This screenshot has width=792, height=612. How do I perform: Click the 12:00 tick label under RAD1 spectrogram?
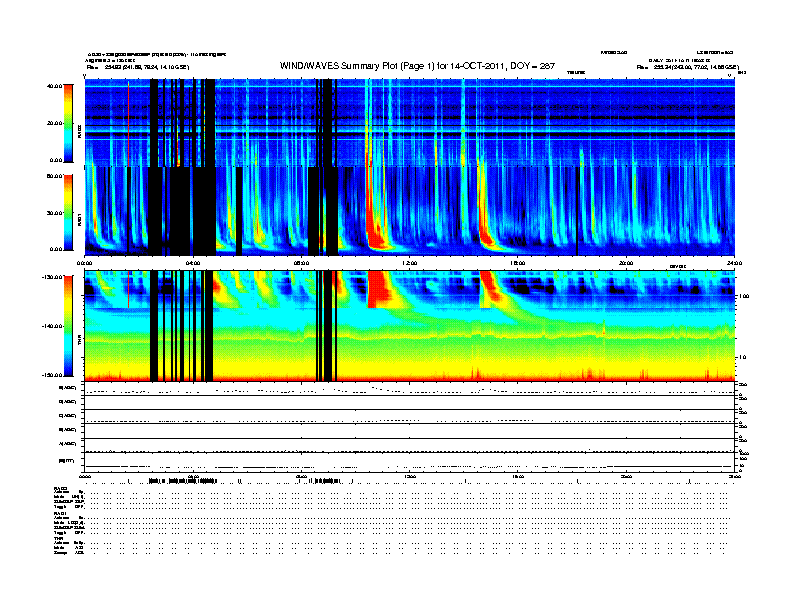(410, 263)
